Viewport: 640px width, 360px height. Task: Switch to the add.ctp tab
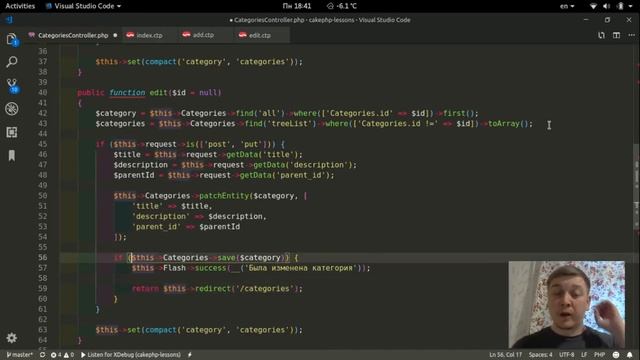(203, 36)
